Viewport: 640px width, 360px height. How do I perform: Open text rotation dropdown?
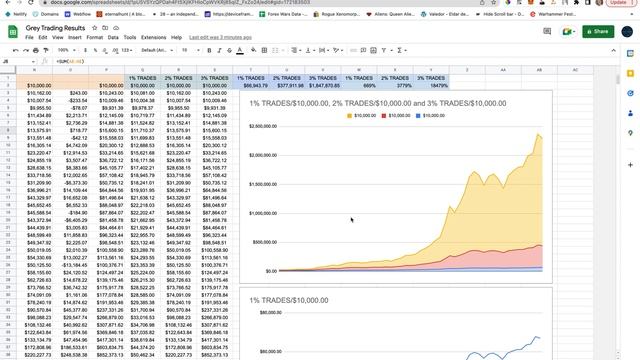click(x=338, y=50)
